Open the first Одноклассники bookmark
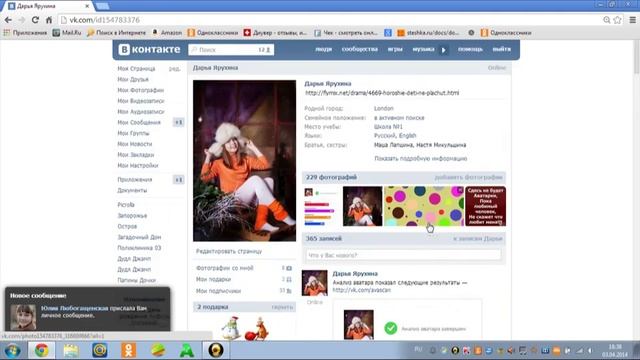The height and width of the screenshot is (360, 640). coord(213,33)
